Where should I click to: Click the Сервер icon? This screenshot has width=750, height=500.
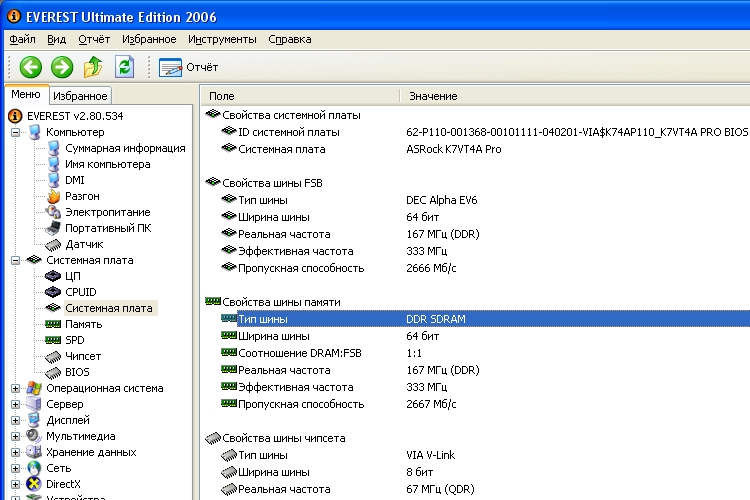click(34, 404)
